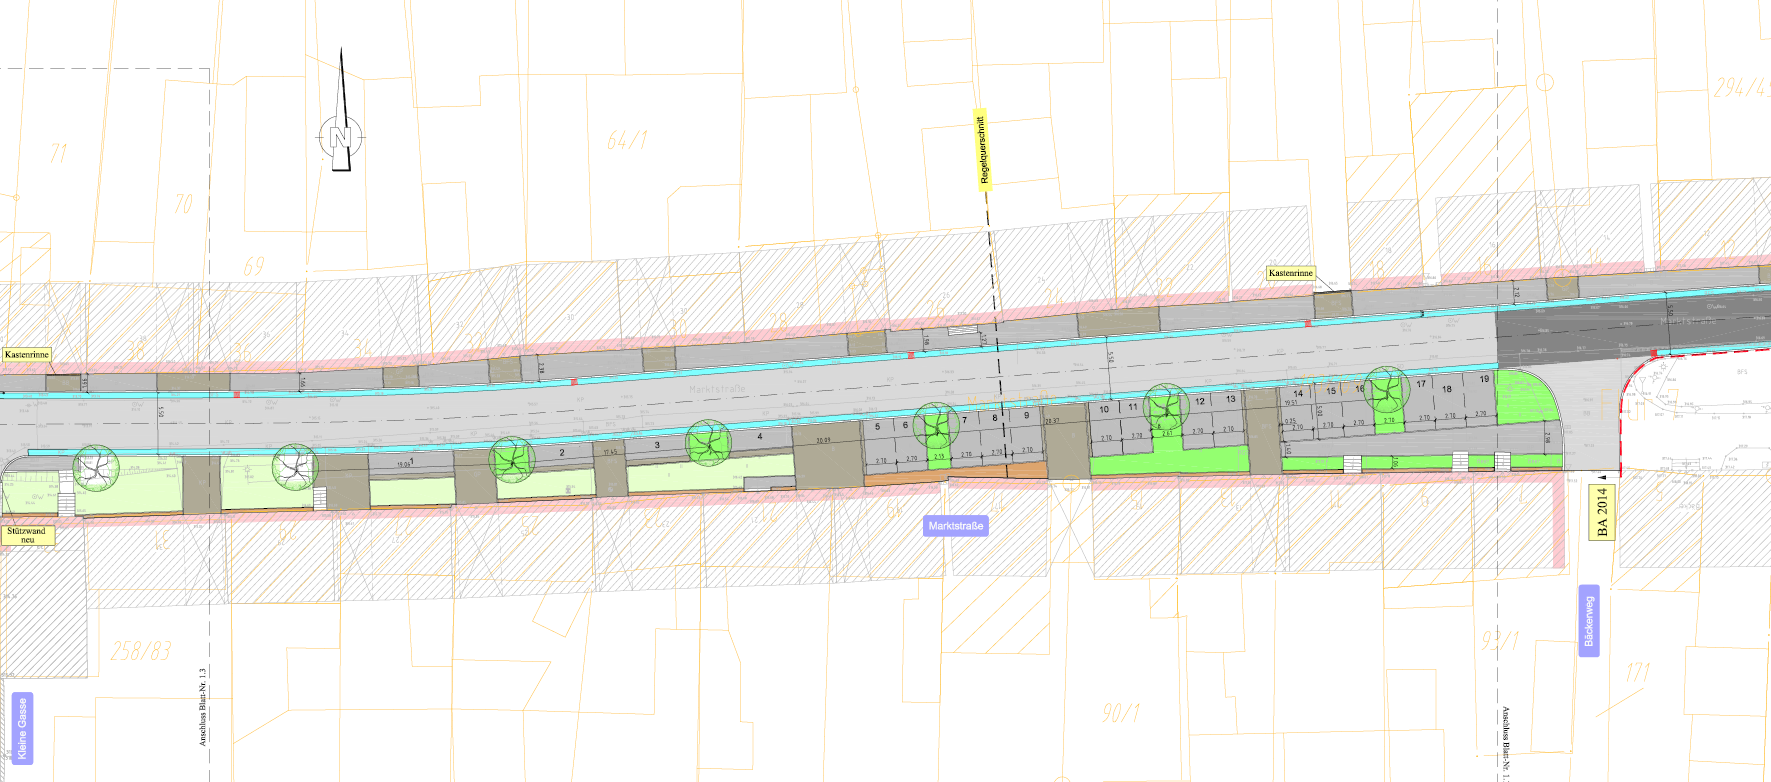
Task: Click the tree symbol between parking spaces 3 and 4
Action: [709, 443]
